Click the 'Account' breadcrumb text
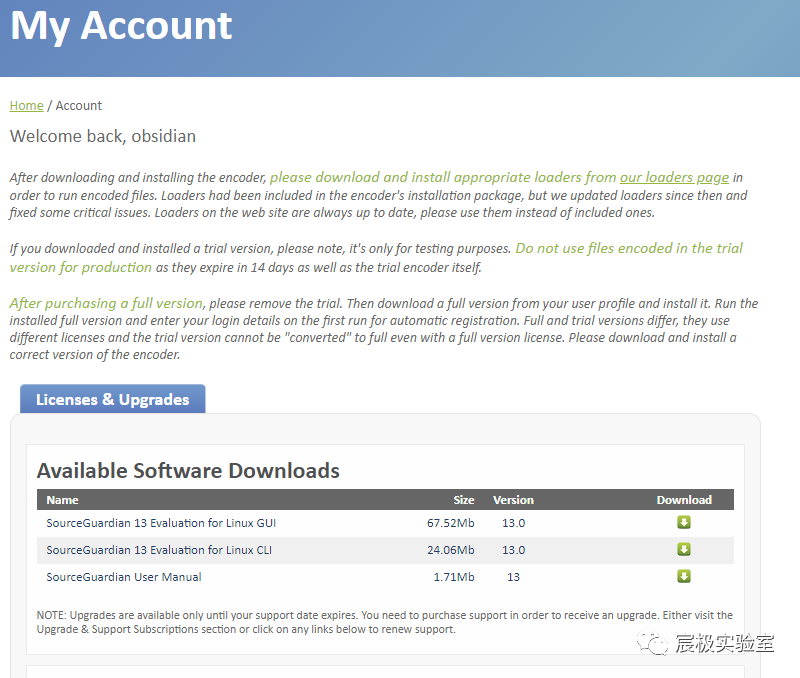Screen dimensions: 800x678 coord(79,106)
